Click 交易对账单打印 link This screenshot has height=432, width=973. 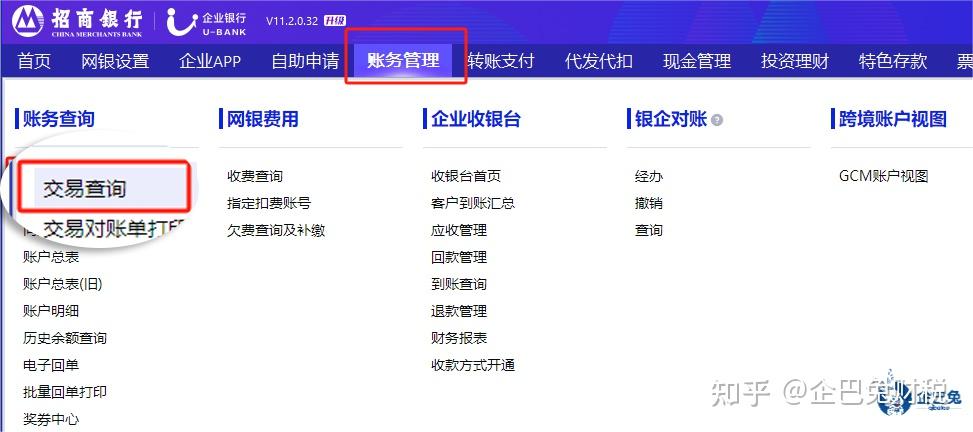pyautogui.click(x=115, y=228)
